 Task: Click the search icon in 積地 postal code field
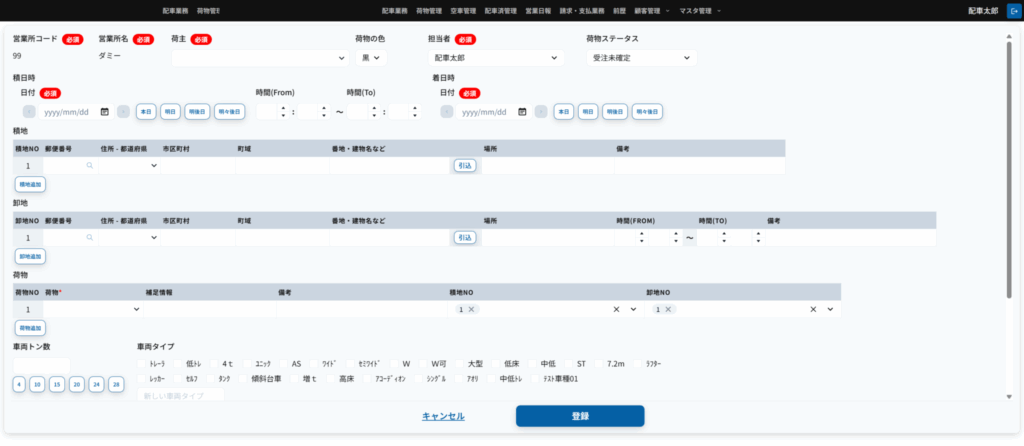(x=90, y=166)
